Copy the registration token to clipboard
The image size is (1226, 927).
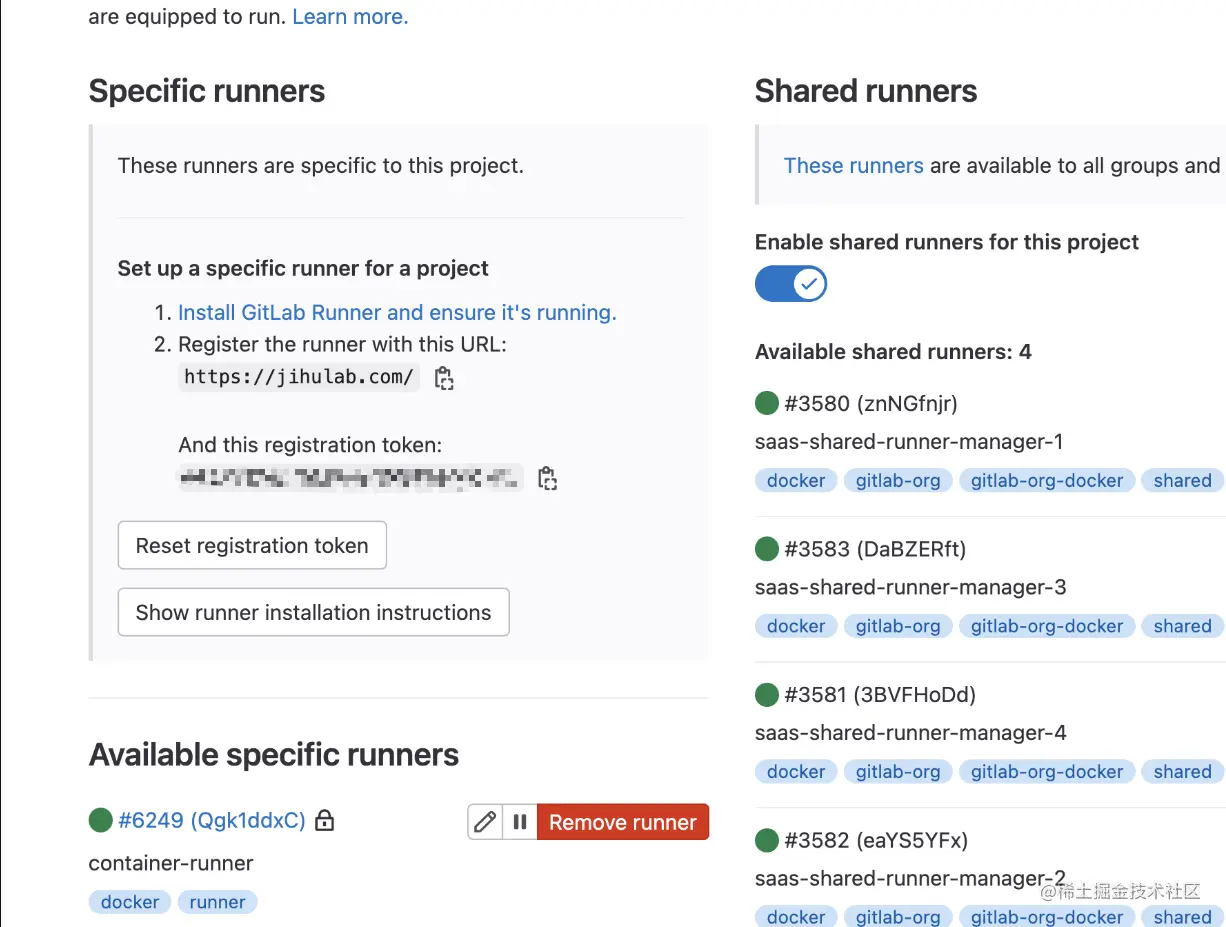(547, 479)
